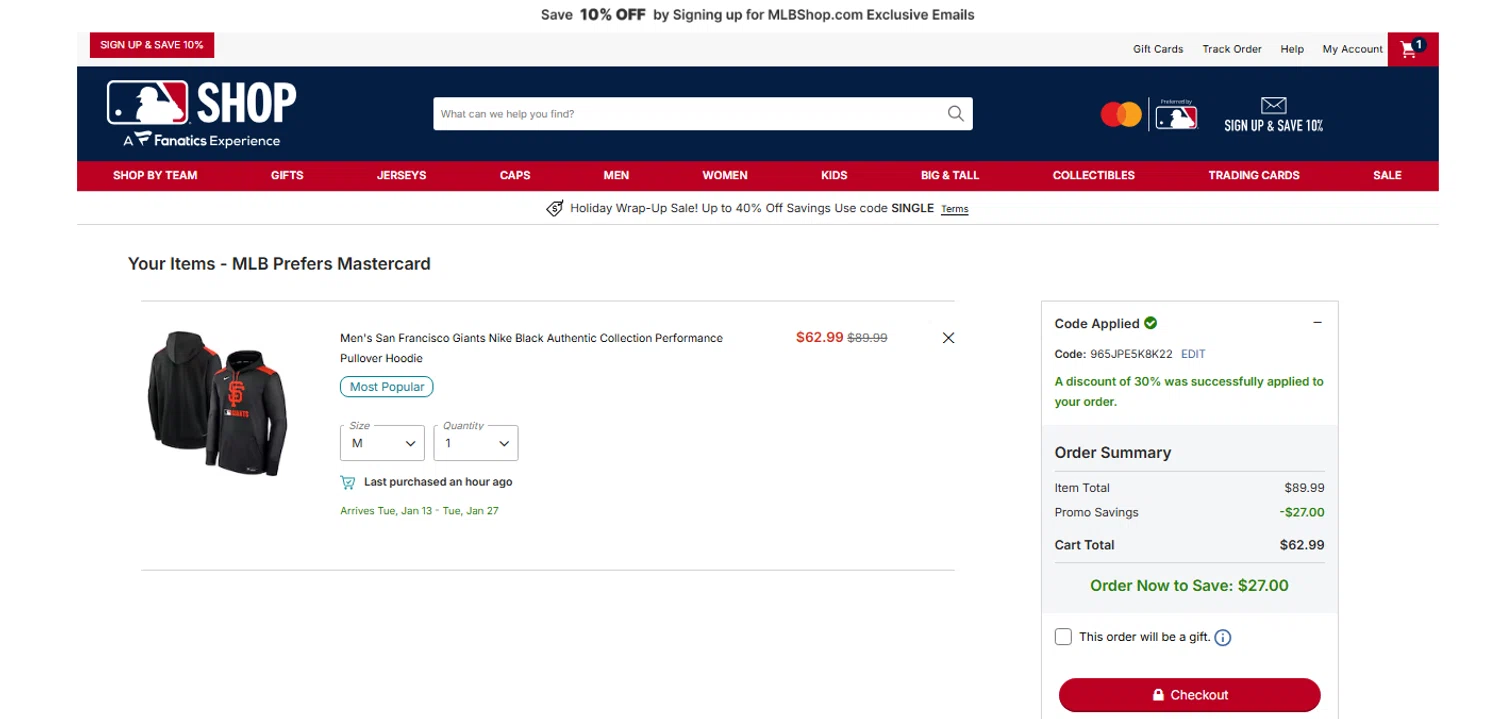1500x719 pixels.
Task: Click the Mastercard logo in header
Action: tap(1121, 115)
